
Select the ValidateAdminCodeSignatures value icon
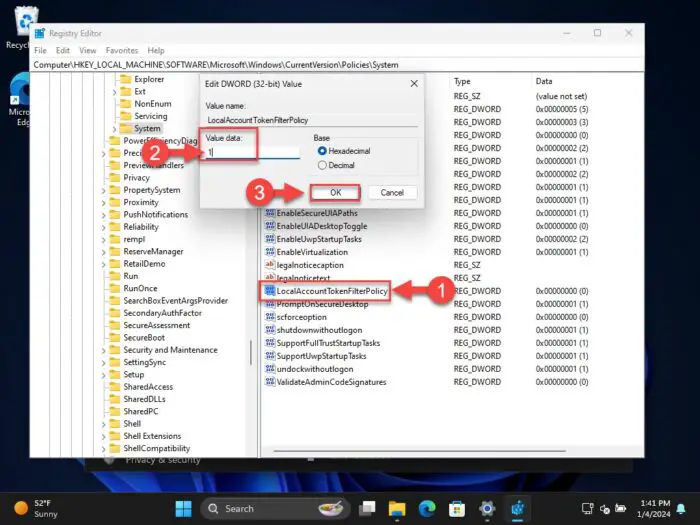pyautogui.click(x=270, y=382)
